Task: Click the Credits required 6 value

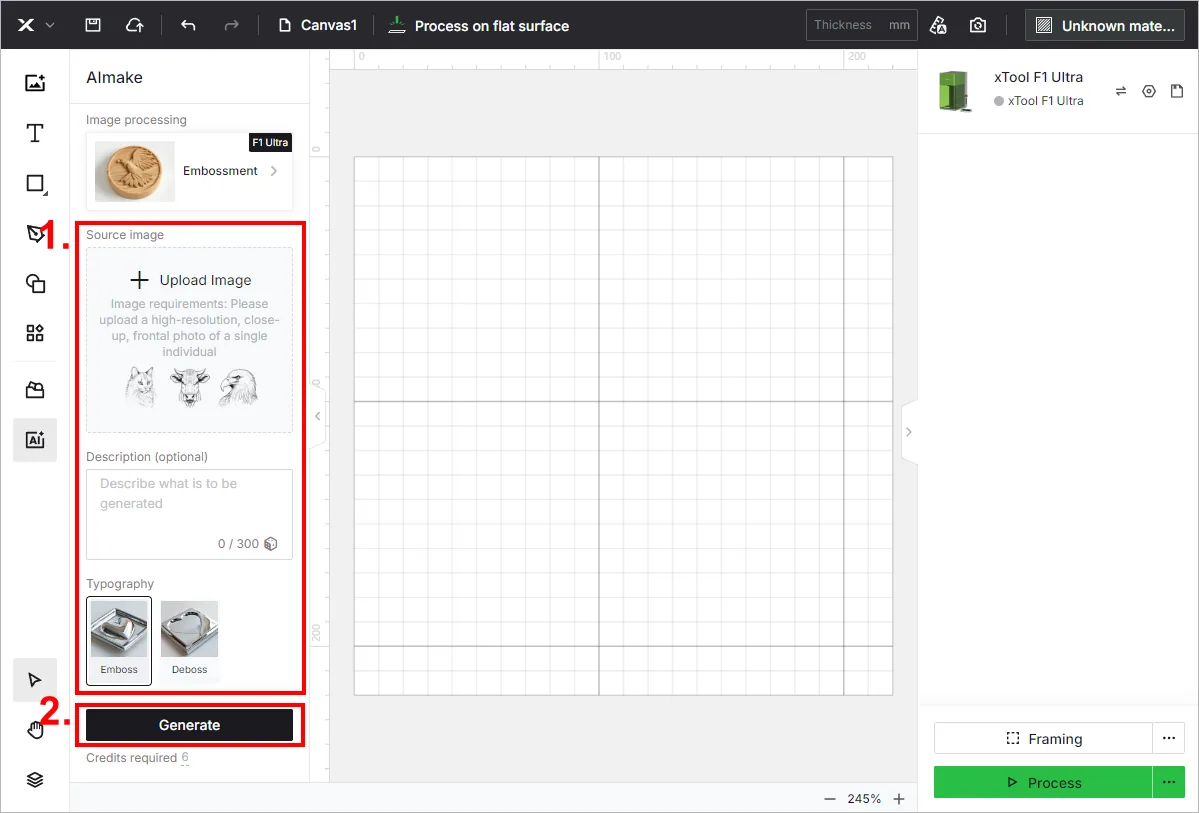Action: [184, 757]
